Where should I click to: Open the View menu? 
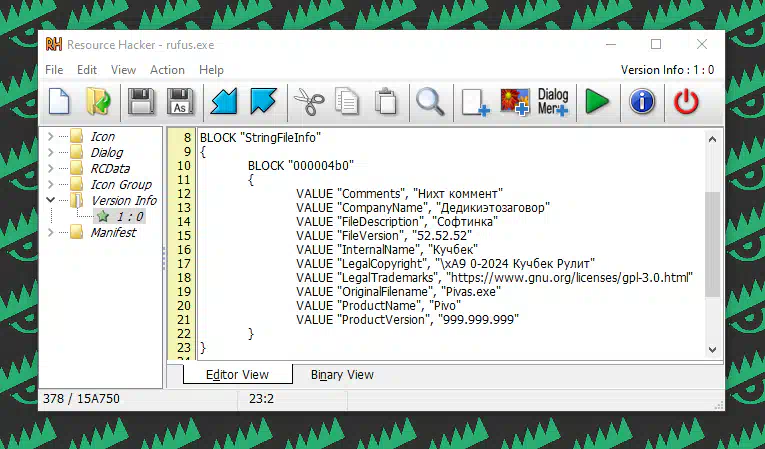[x=123, y=70]
